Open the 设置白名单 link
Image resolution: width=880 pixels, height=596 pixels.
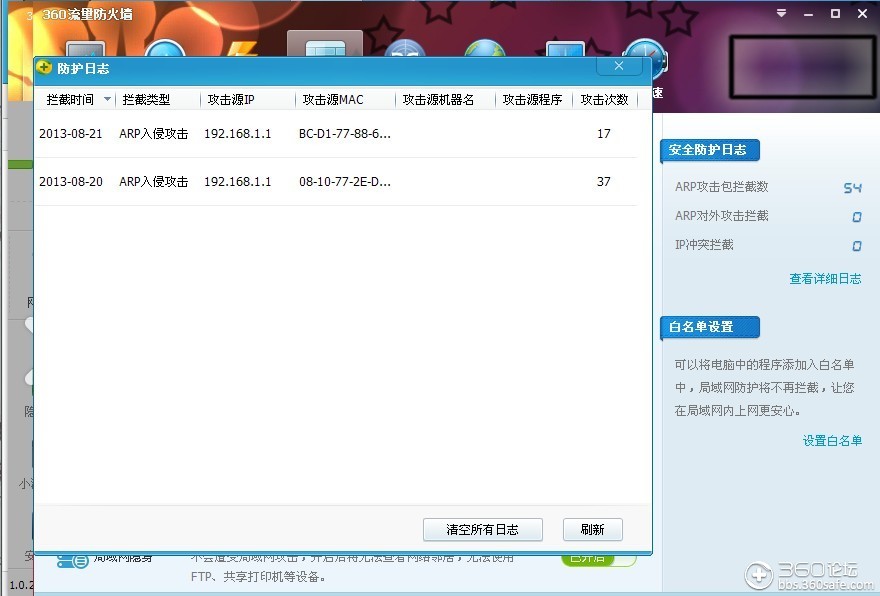pyautogui.click(x=832, y=441)
